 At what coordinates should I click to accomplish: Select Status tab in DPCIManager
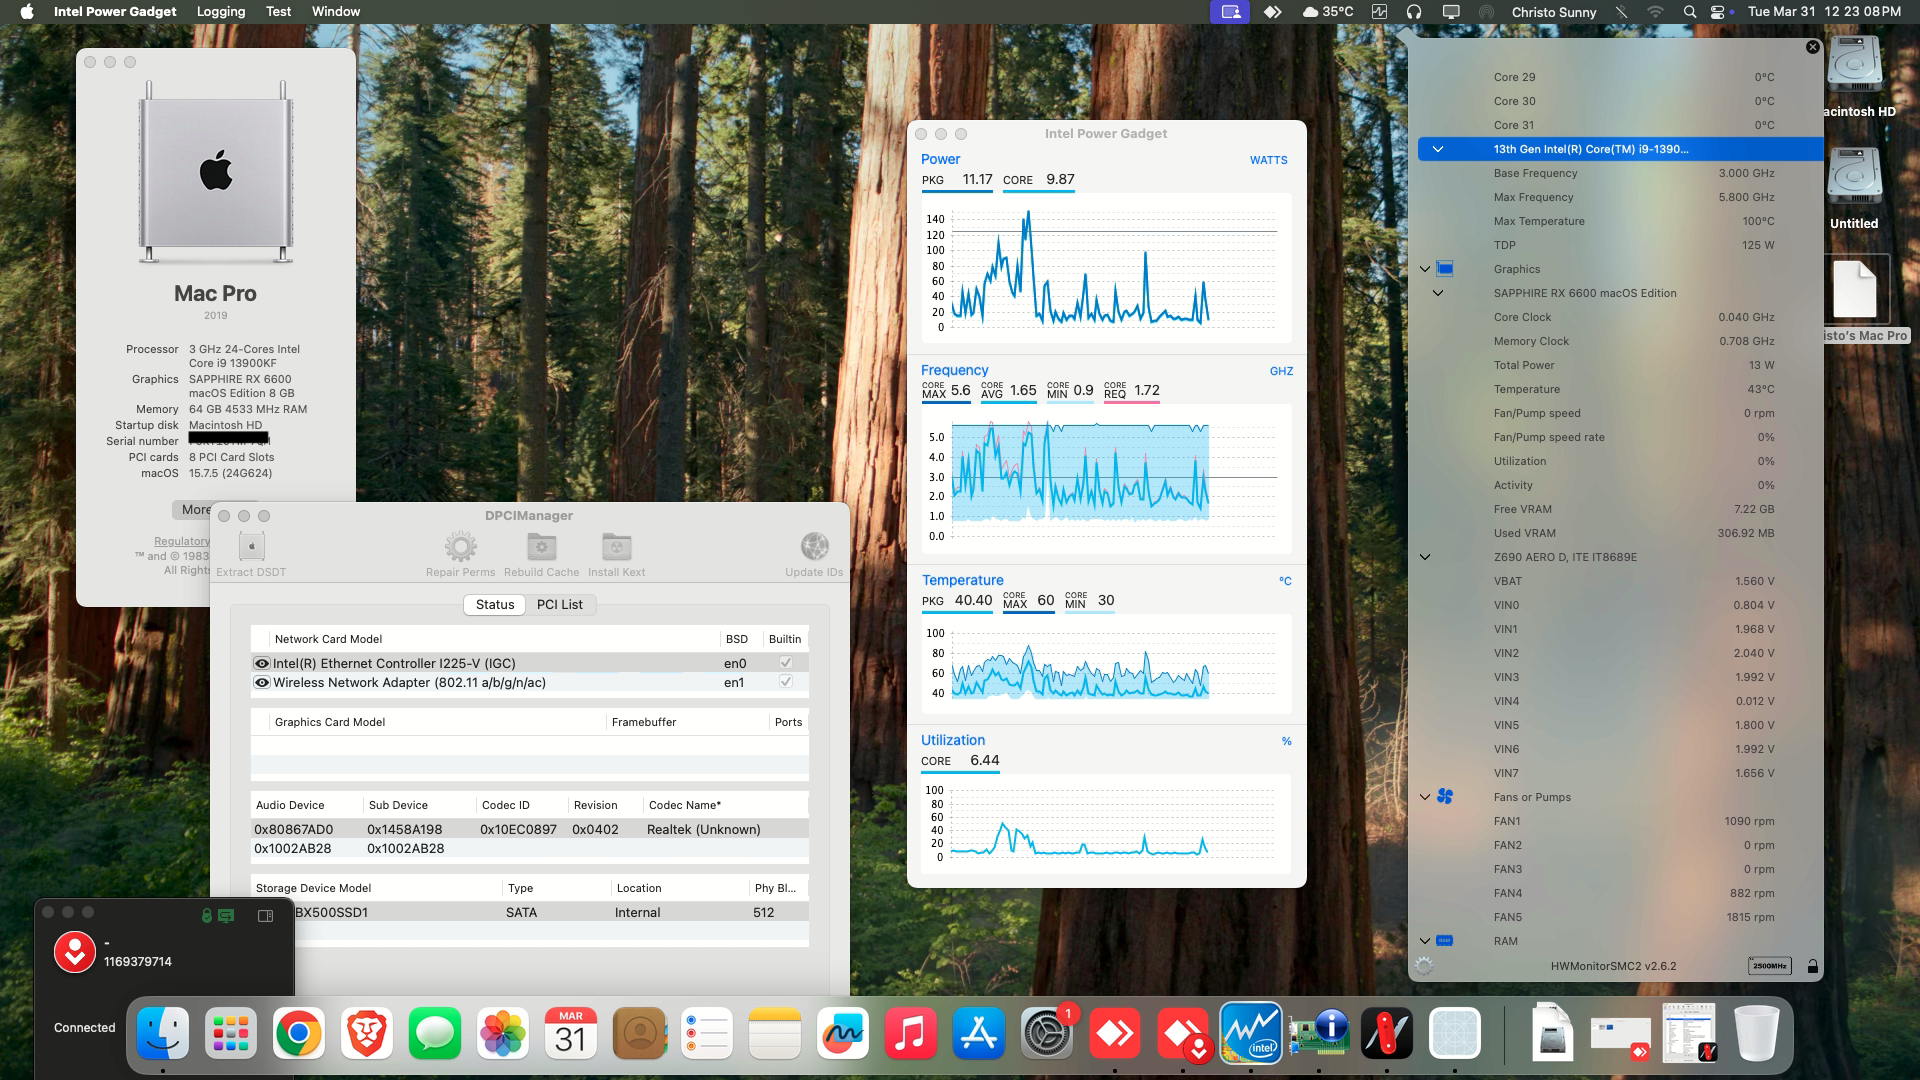[495, 604]
